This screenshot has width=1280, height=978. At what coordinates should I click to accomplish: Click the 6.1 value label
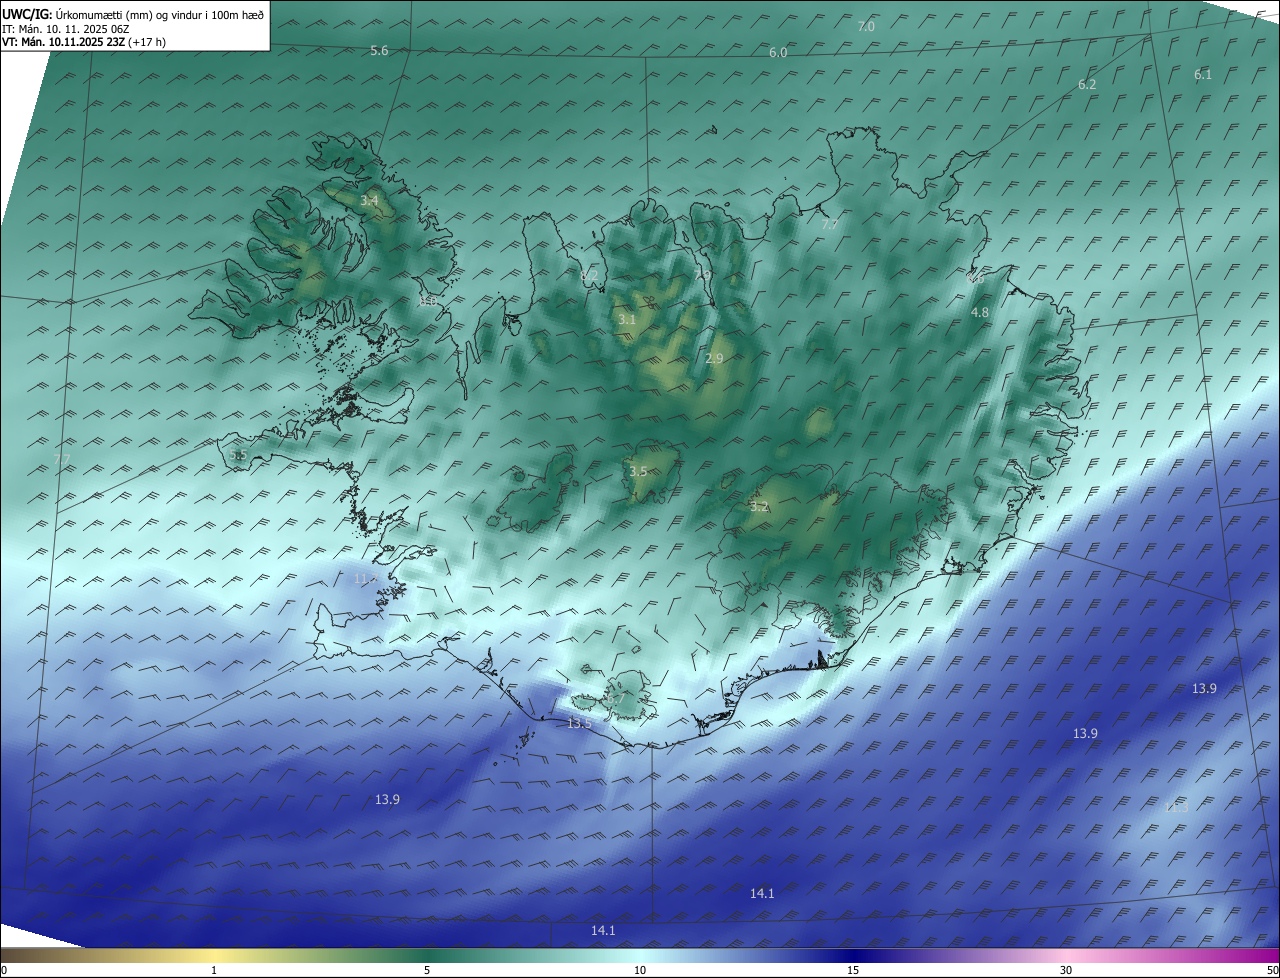1203,75
